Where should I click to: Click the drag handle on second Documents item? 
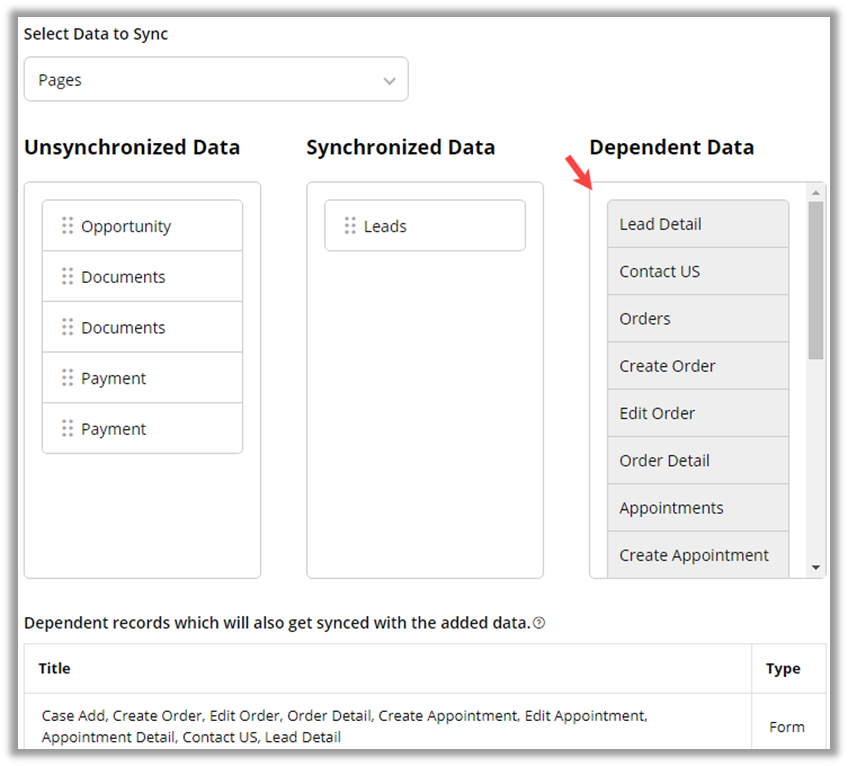68,327
